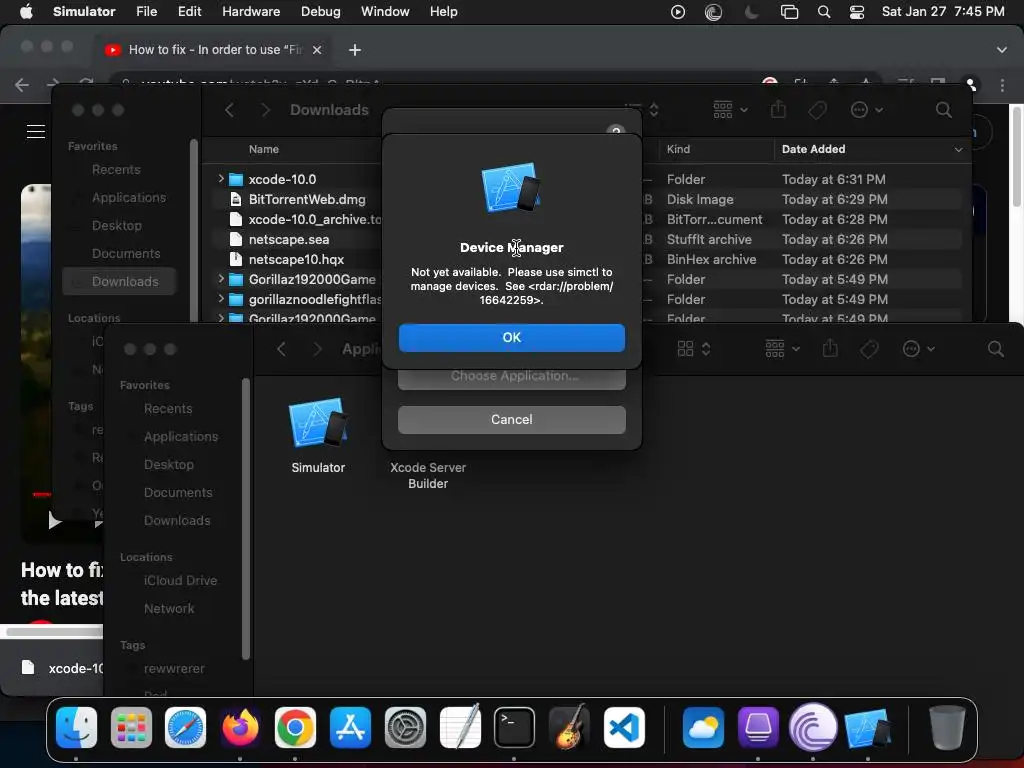Image resolution: width=1024 pixels, height=768 pixels.
Task: Open the File menu
Action: [146, 12]
